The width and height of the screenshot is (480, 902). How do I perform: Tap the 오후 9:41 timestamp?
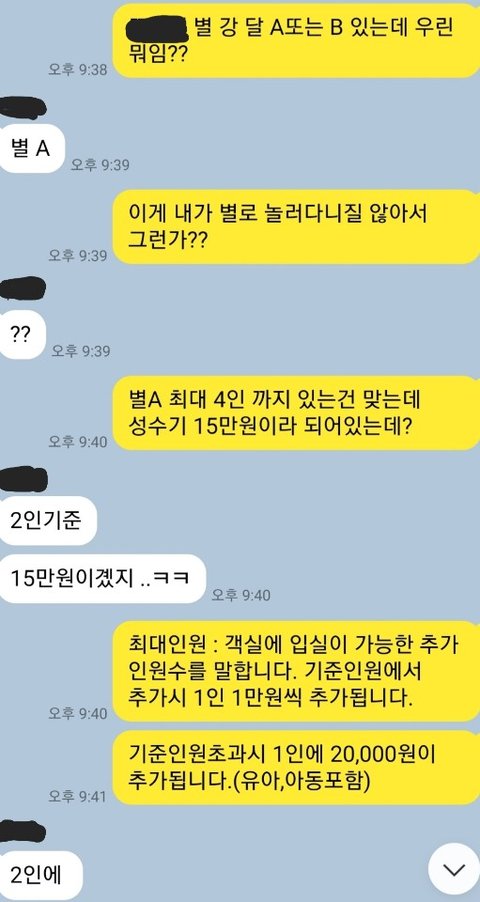pos(78,797)
